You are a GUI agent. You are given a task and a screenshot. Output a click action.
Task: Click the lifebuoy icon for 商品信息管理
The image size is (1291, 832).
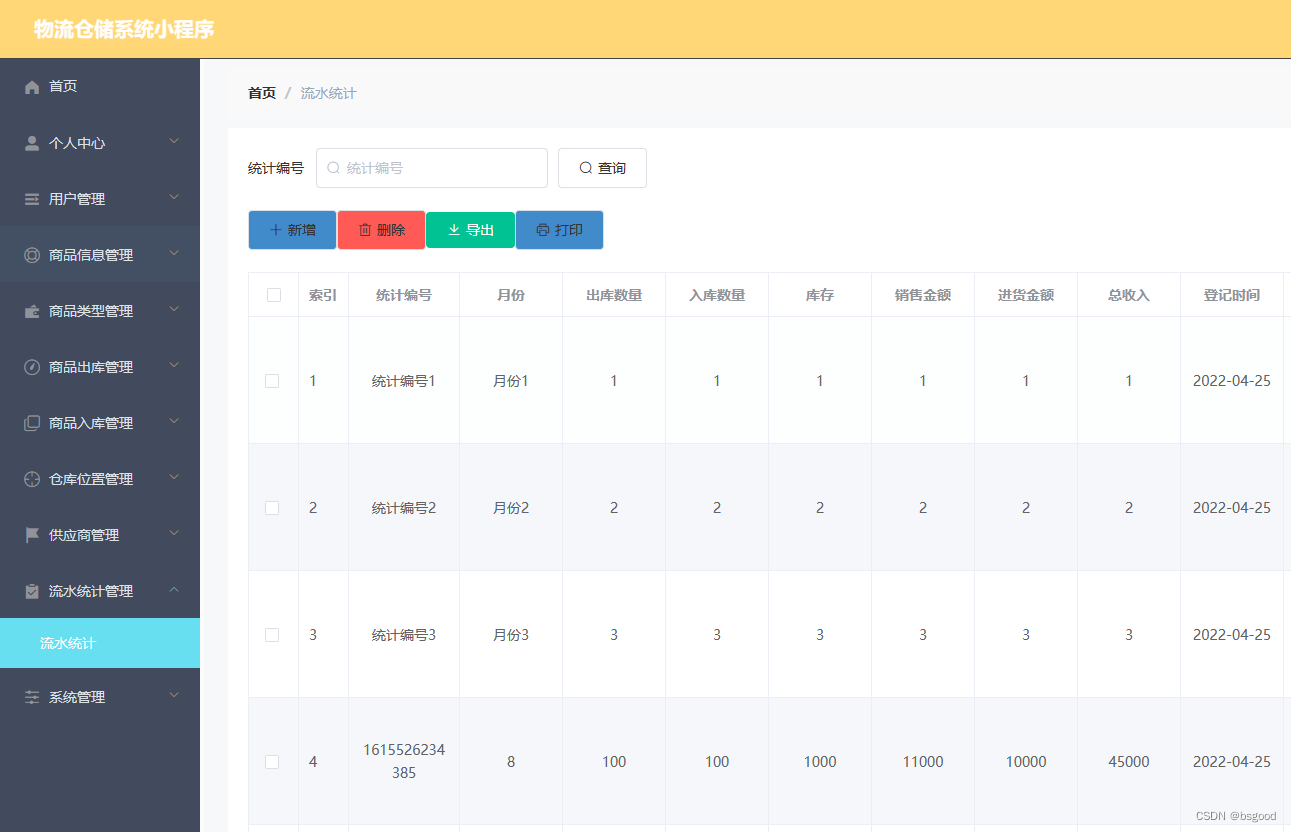[32, 255]
